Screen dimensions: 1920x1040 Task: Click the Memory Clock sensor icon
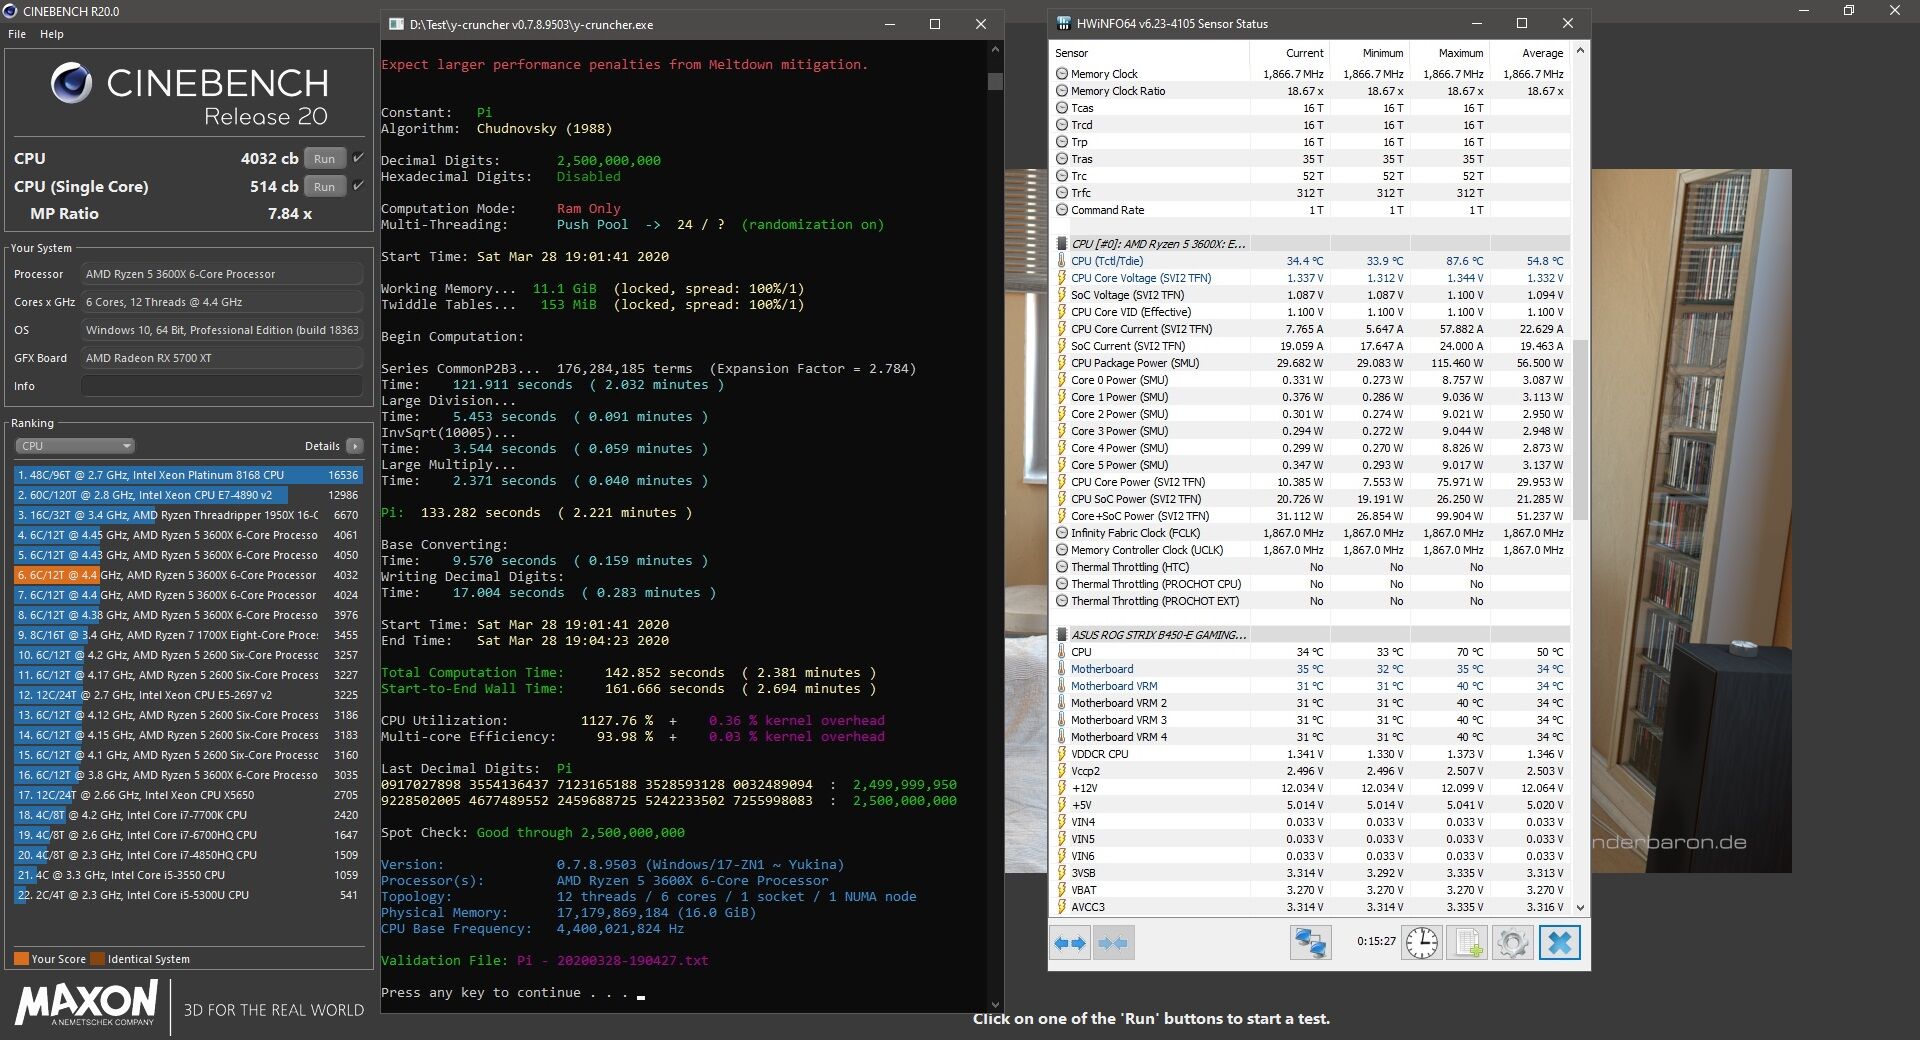click(1062, 74)
